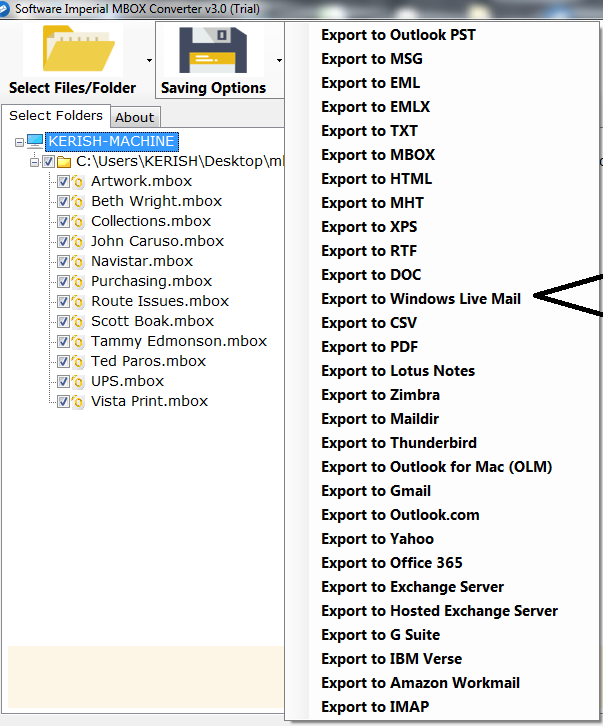The height and width of the screenshot is (726, 603).
Task: Select the KERISH-MACHINE computer icon
Action: 35,141
